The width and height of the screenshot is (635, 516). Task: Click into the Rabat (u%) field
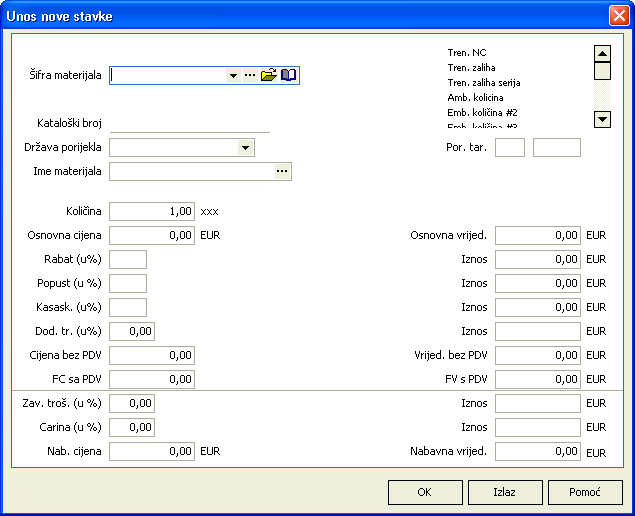pyautogui.click(x=128, y=260)
